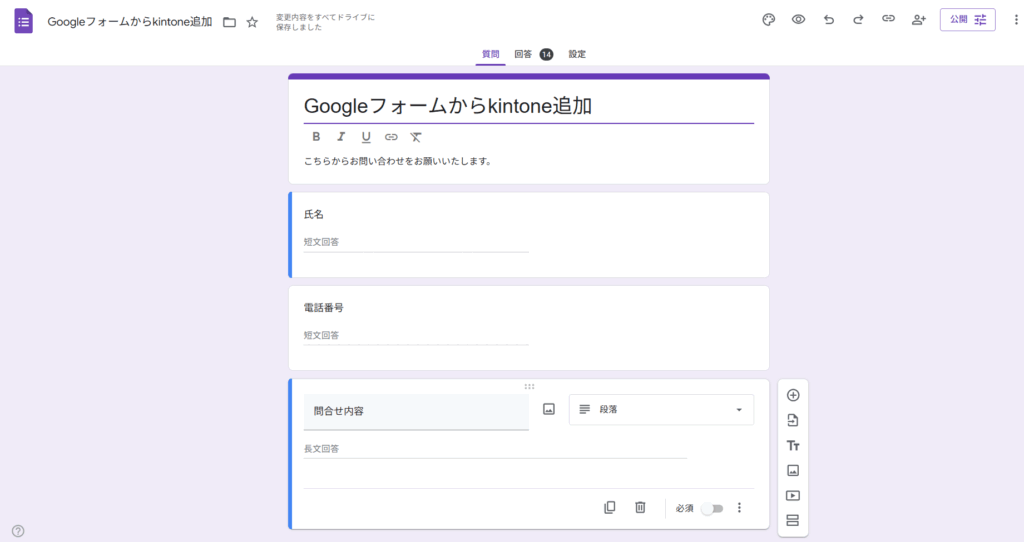Click 短文回答 placeholder under 氏名

[321, 242]
